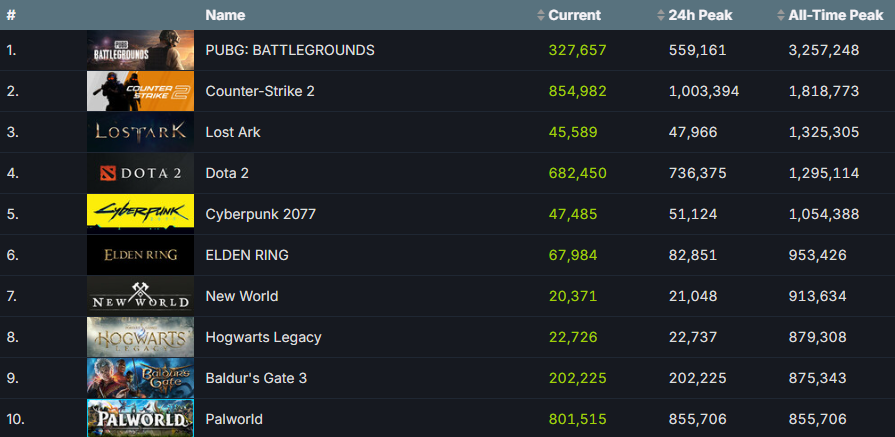Click the 24h Peak header label
Screen dimensions: 895x437
pyautogui.click(x=700, y=15)
